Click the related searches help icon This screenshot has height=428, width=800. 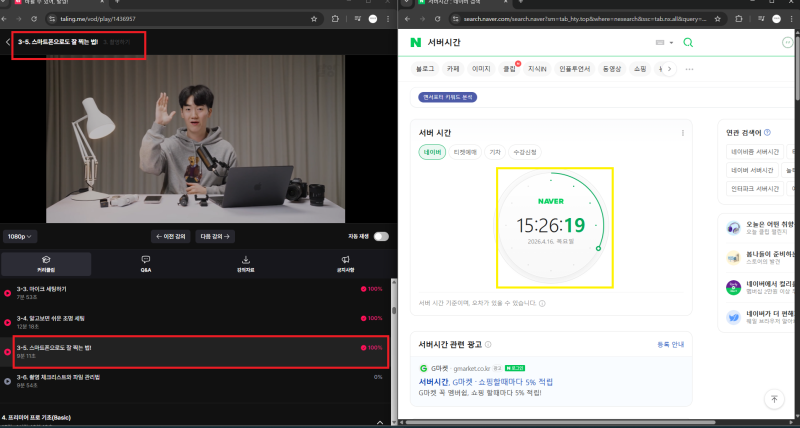coord(767,133)
